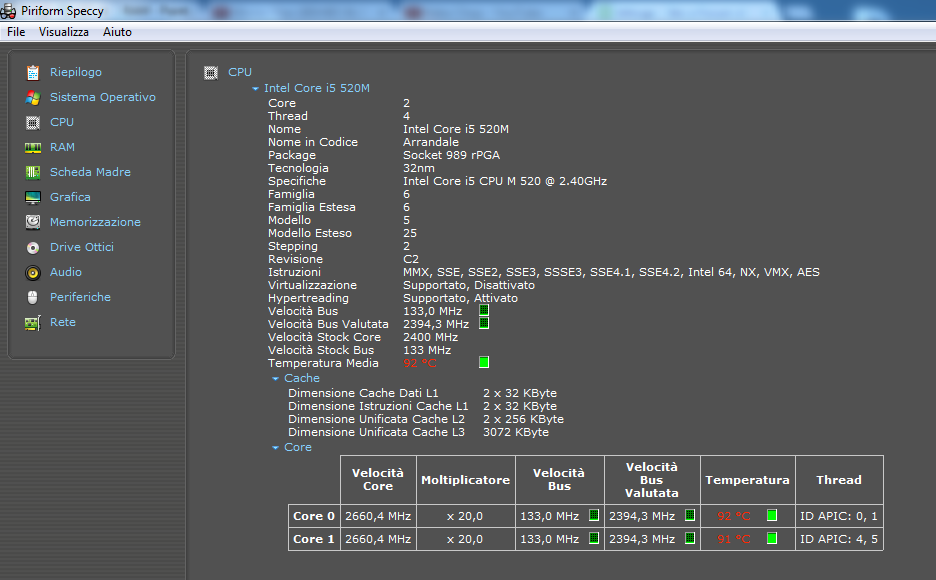
Task: Click the Core section heading
Action: [x=298, y=448]
